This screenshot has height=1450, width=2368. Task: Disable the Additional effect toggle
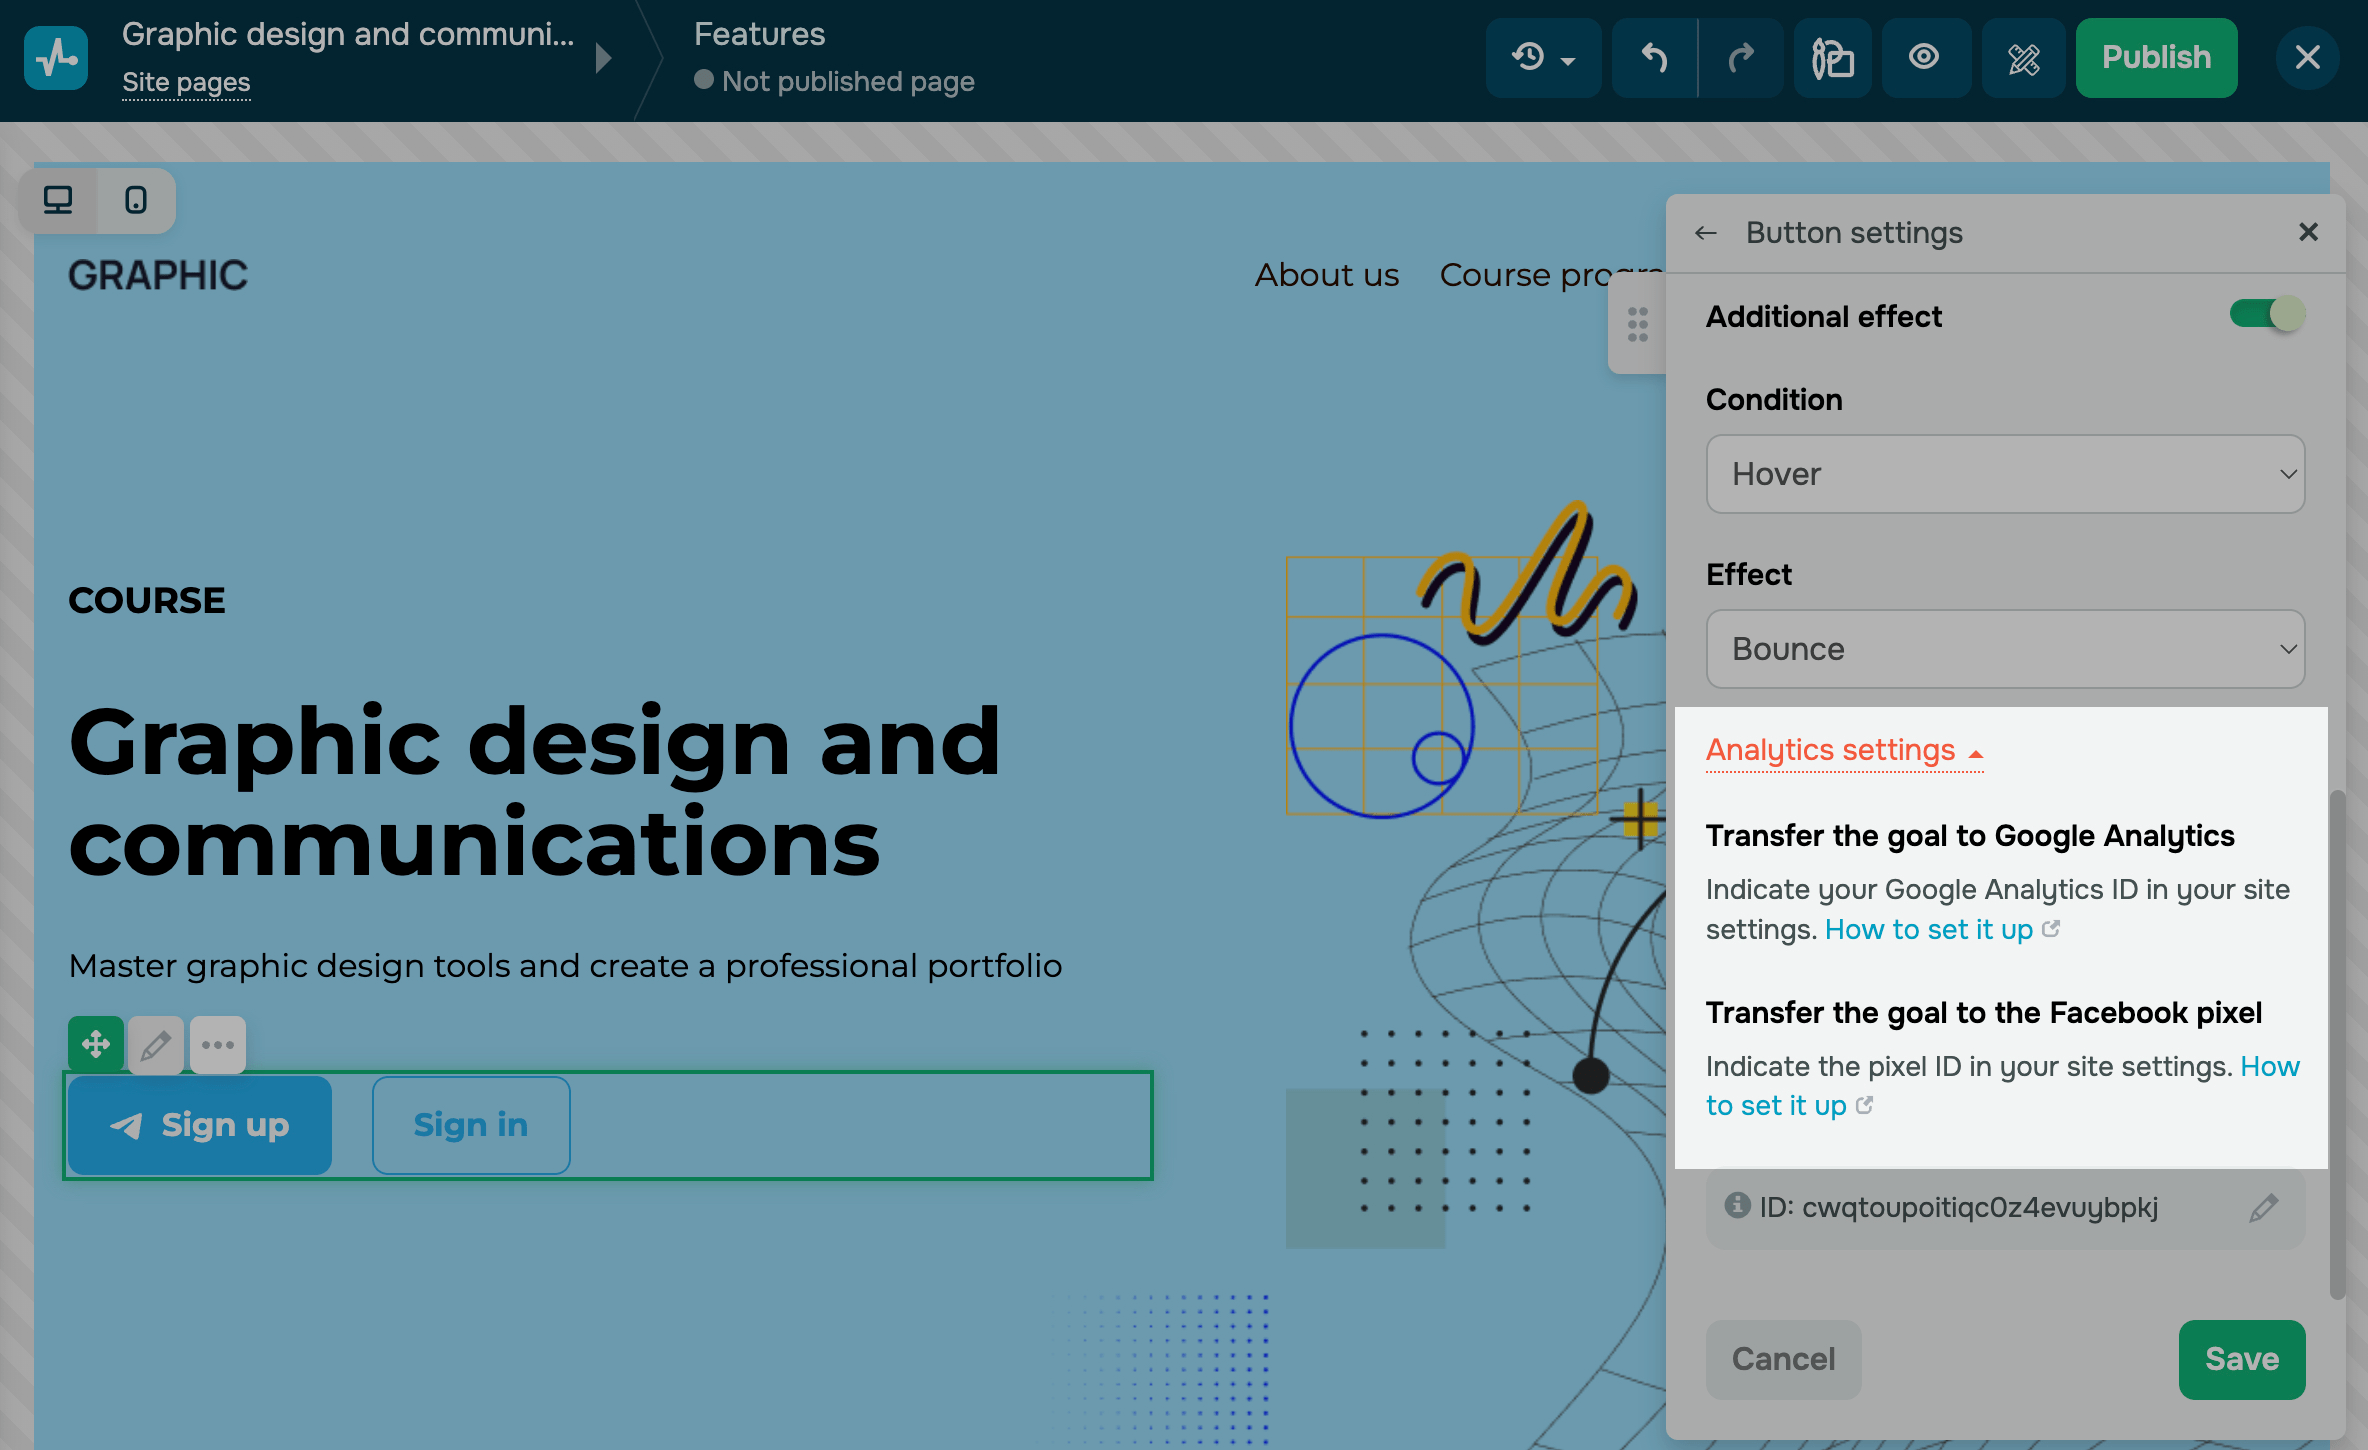pos(2266,315)
